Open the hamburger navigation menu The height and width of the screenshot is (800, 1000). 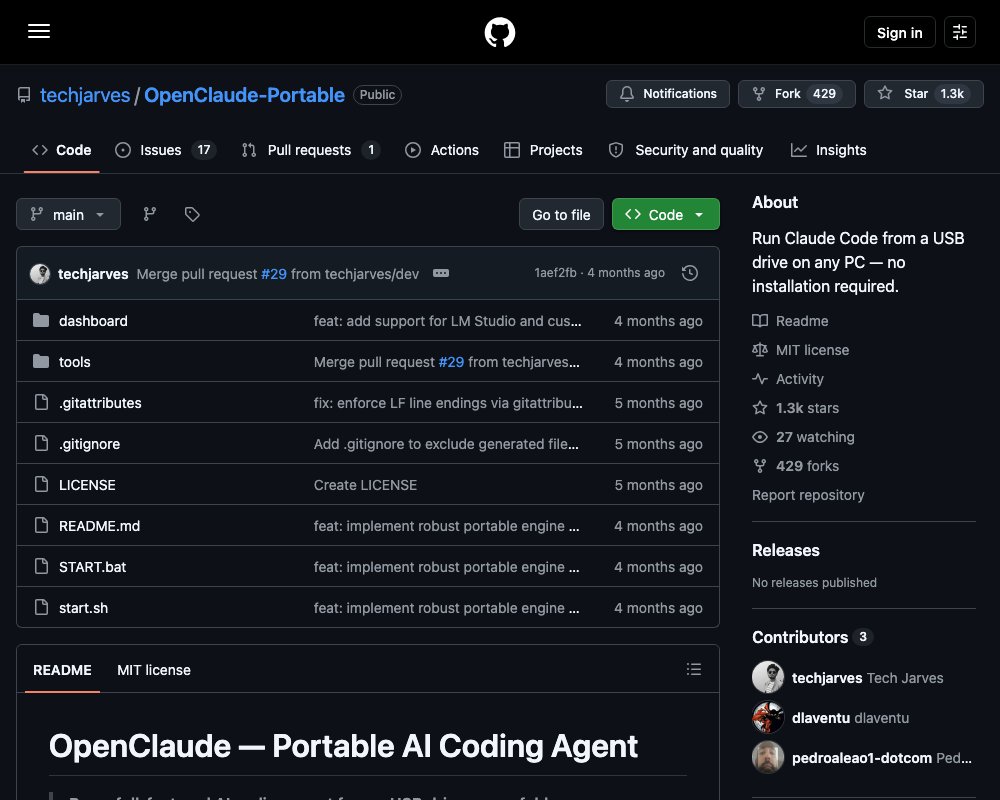(x=39, y=31)
